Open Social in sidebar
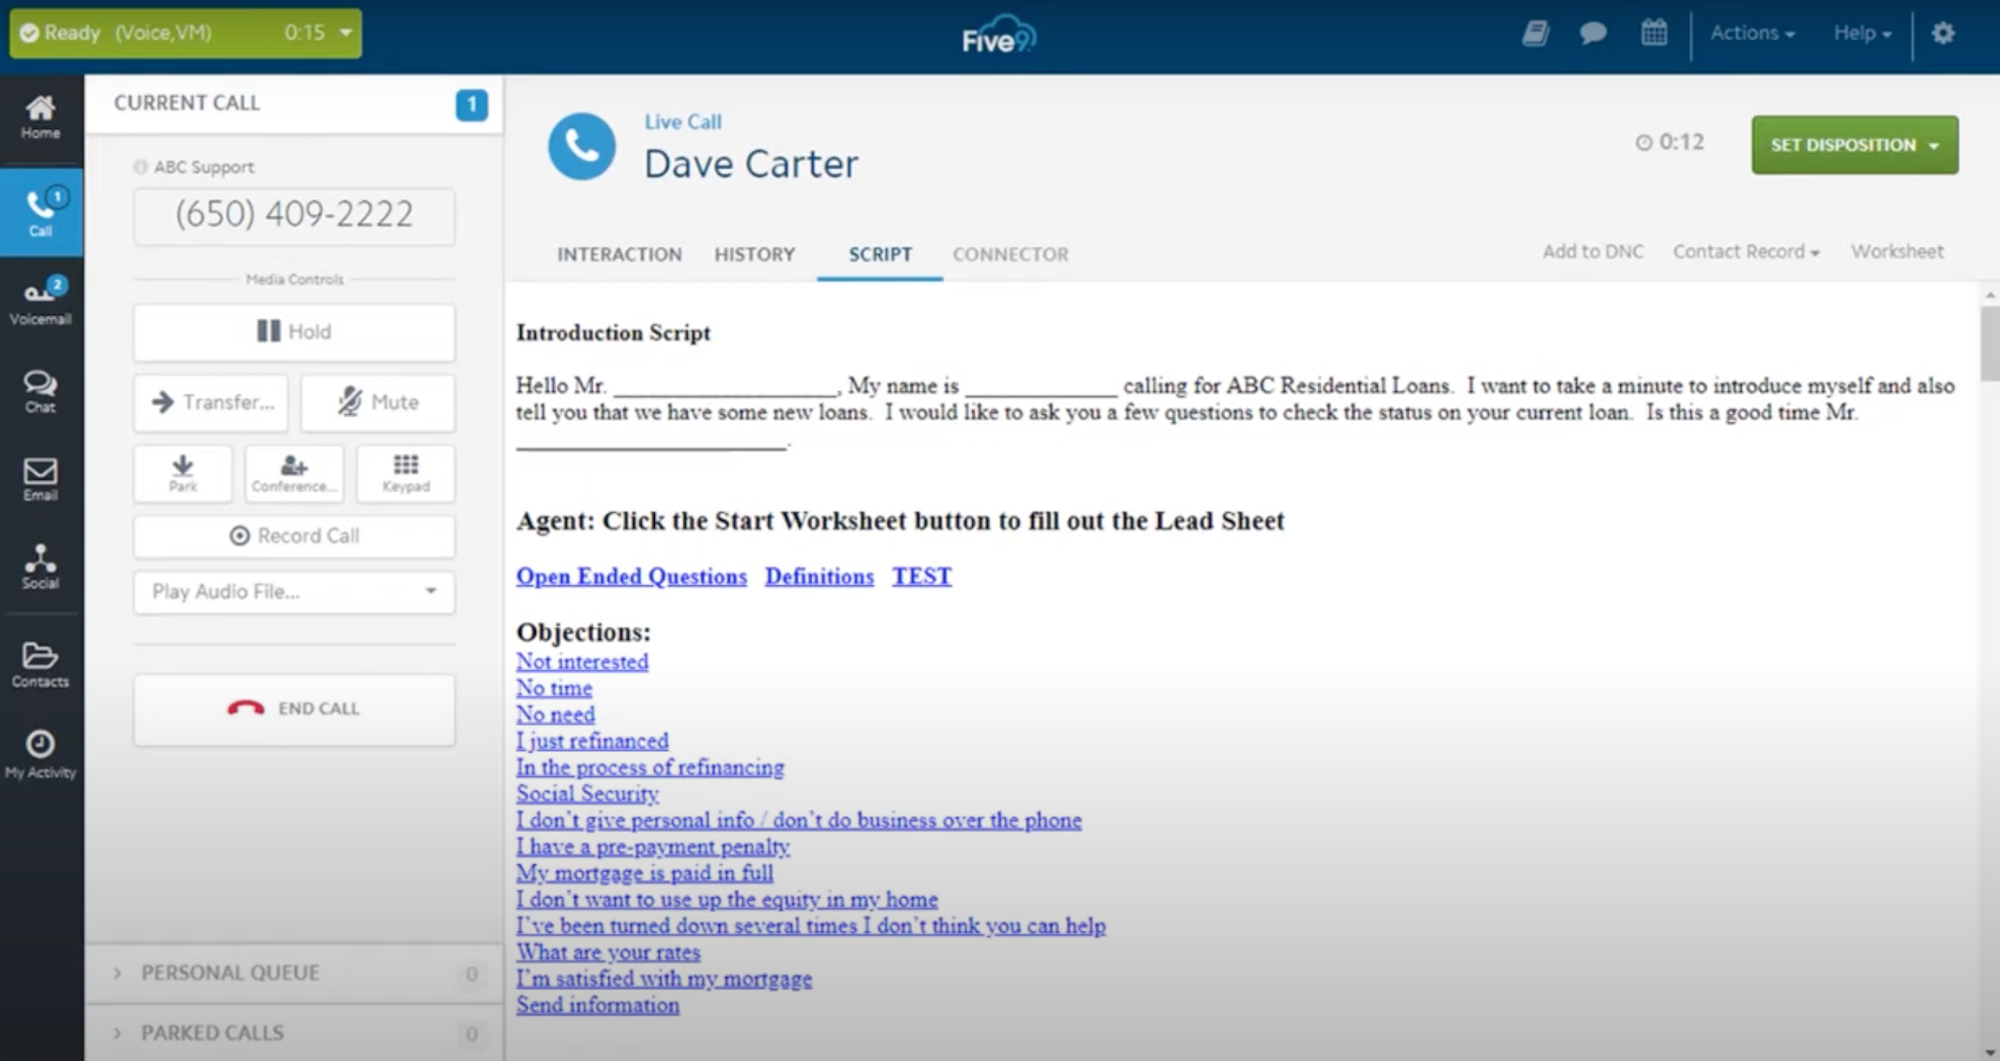2000x1061 pixels. (41, 567)
